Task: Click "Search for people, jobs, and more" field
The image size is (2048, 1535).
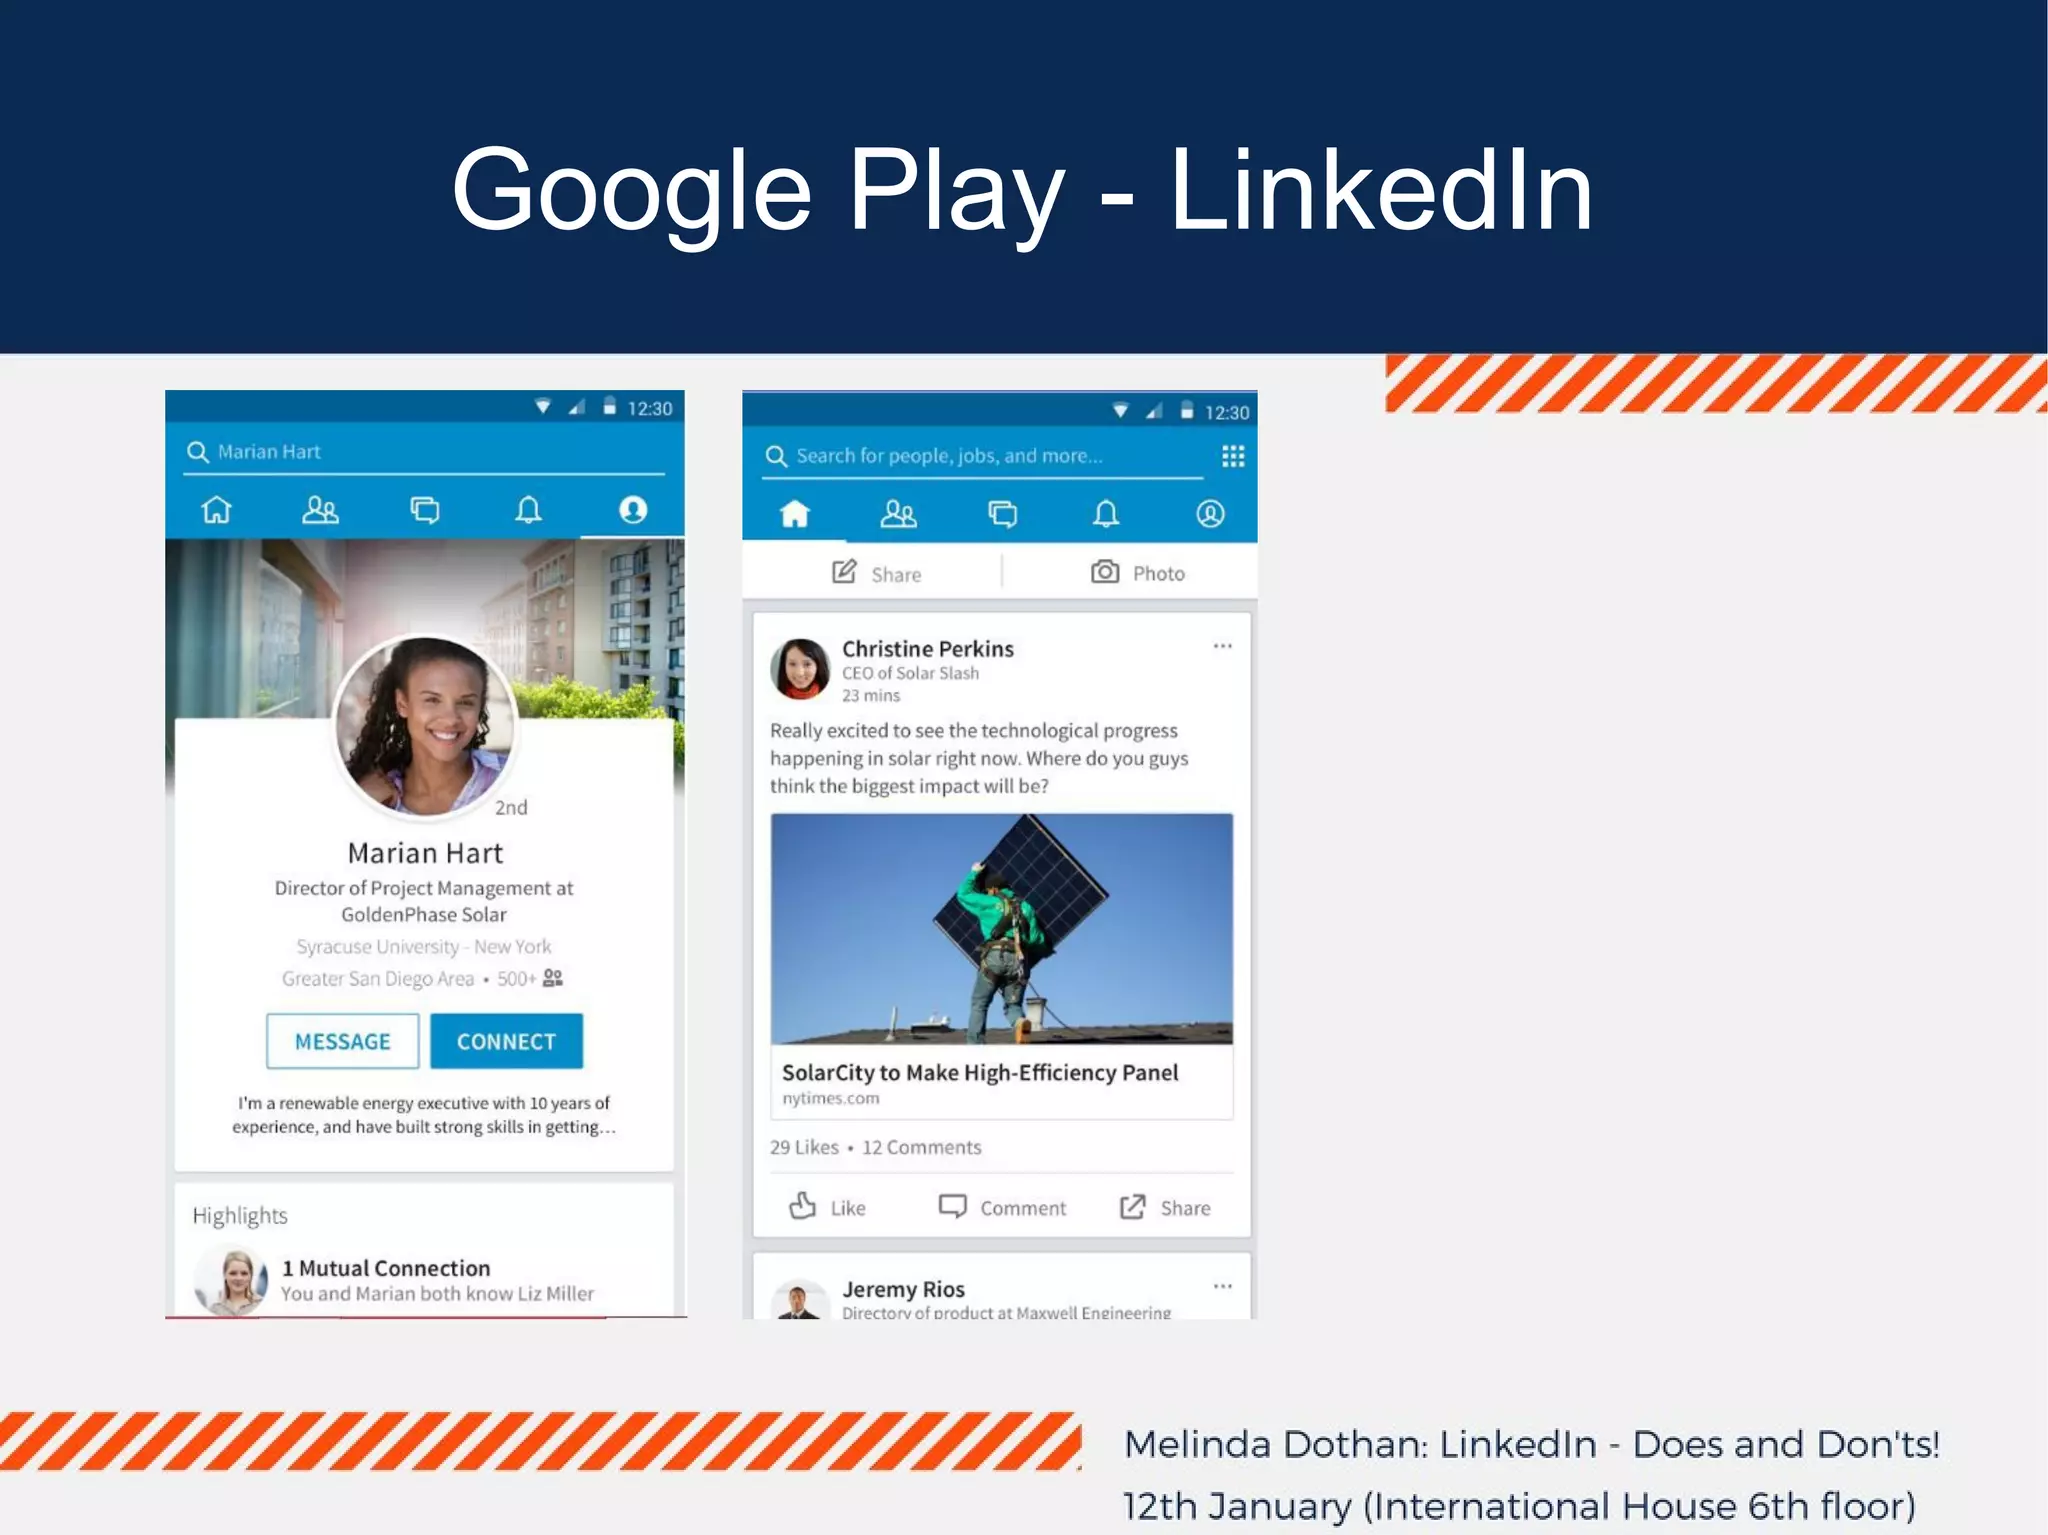Action: coord(982,456)
